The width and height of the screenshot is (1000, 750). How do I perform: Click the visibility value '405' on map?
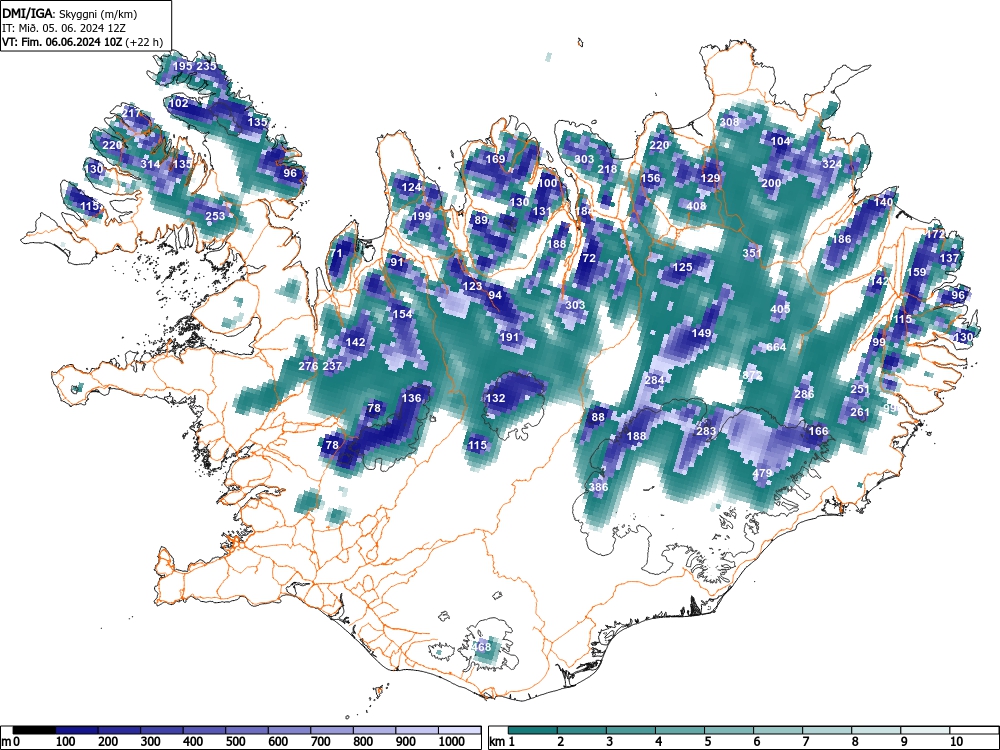(781, 309)
